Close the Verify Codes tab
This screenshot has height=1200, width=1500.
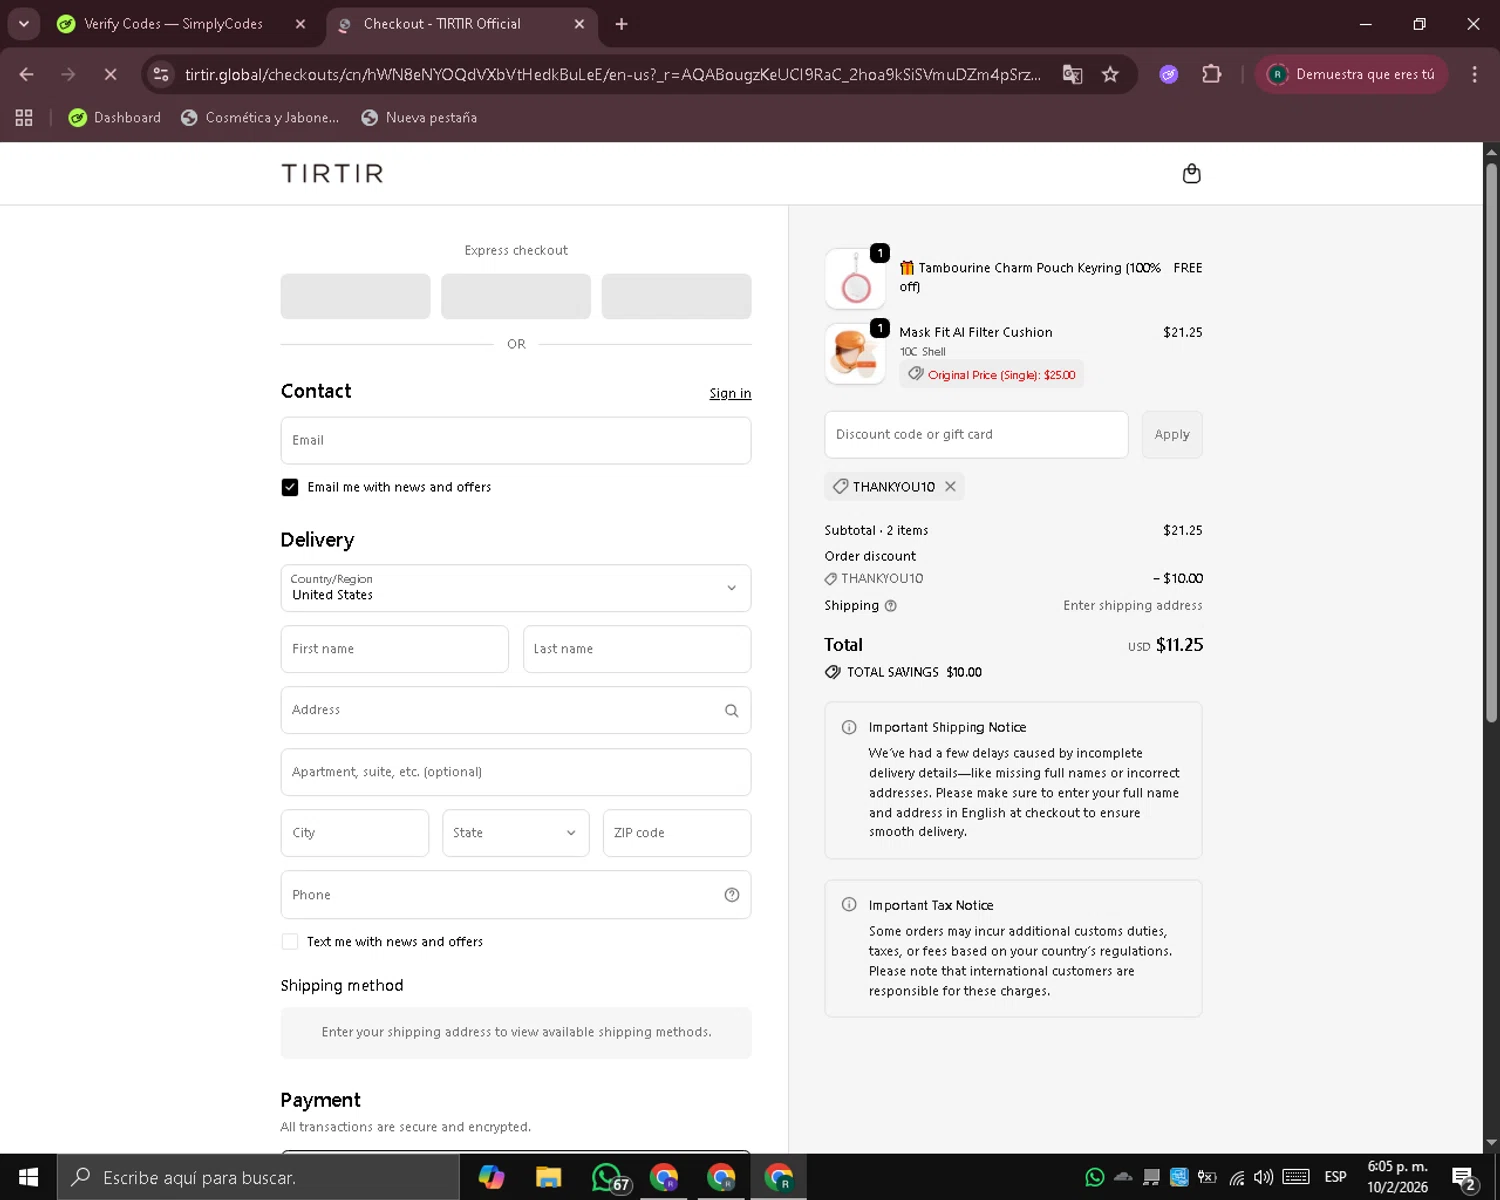pos(300,24)
